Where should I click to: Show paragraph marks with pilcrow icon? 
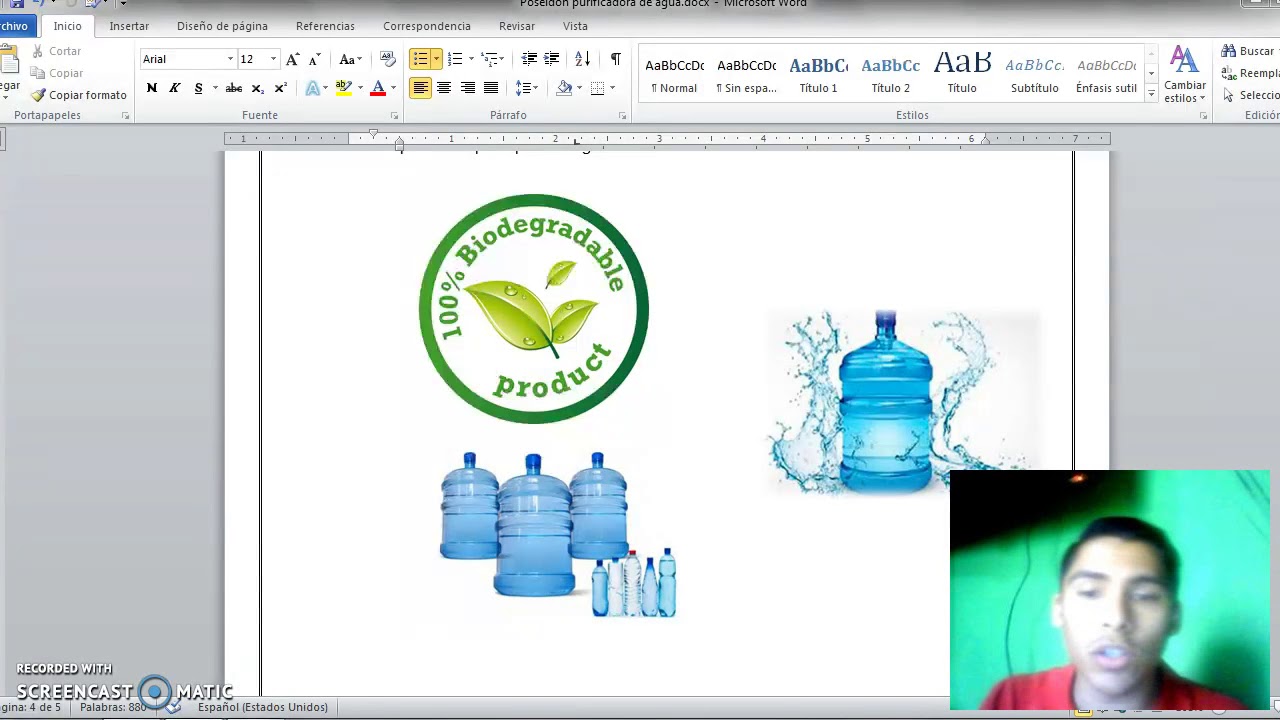[x=615, y=59]
